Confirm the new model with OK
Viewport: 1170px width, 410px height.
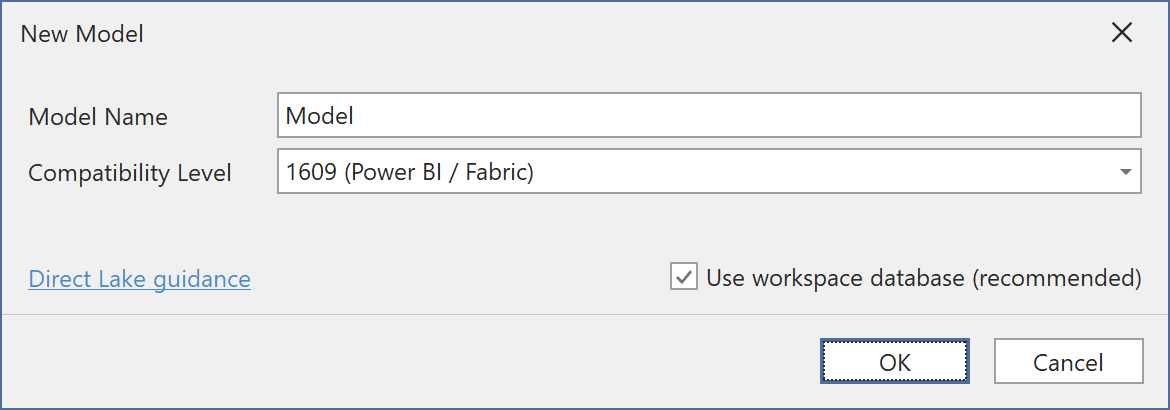895,361
